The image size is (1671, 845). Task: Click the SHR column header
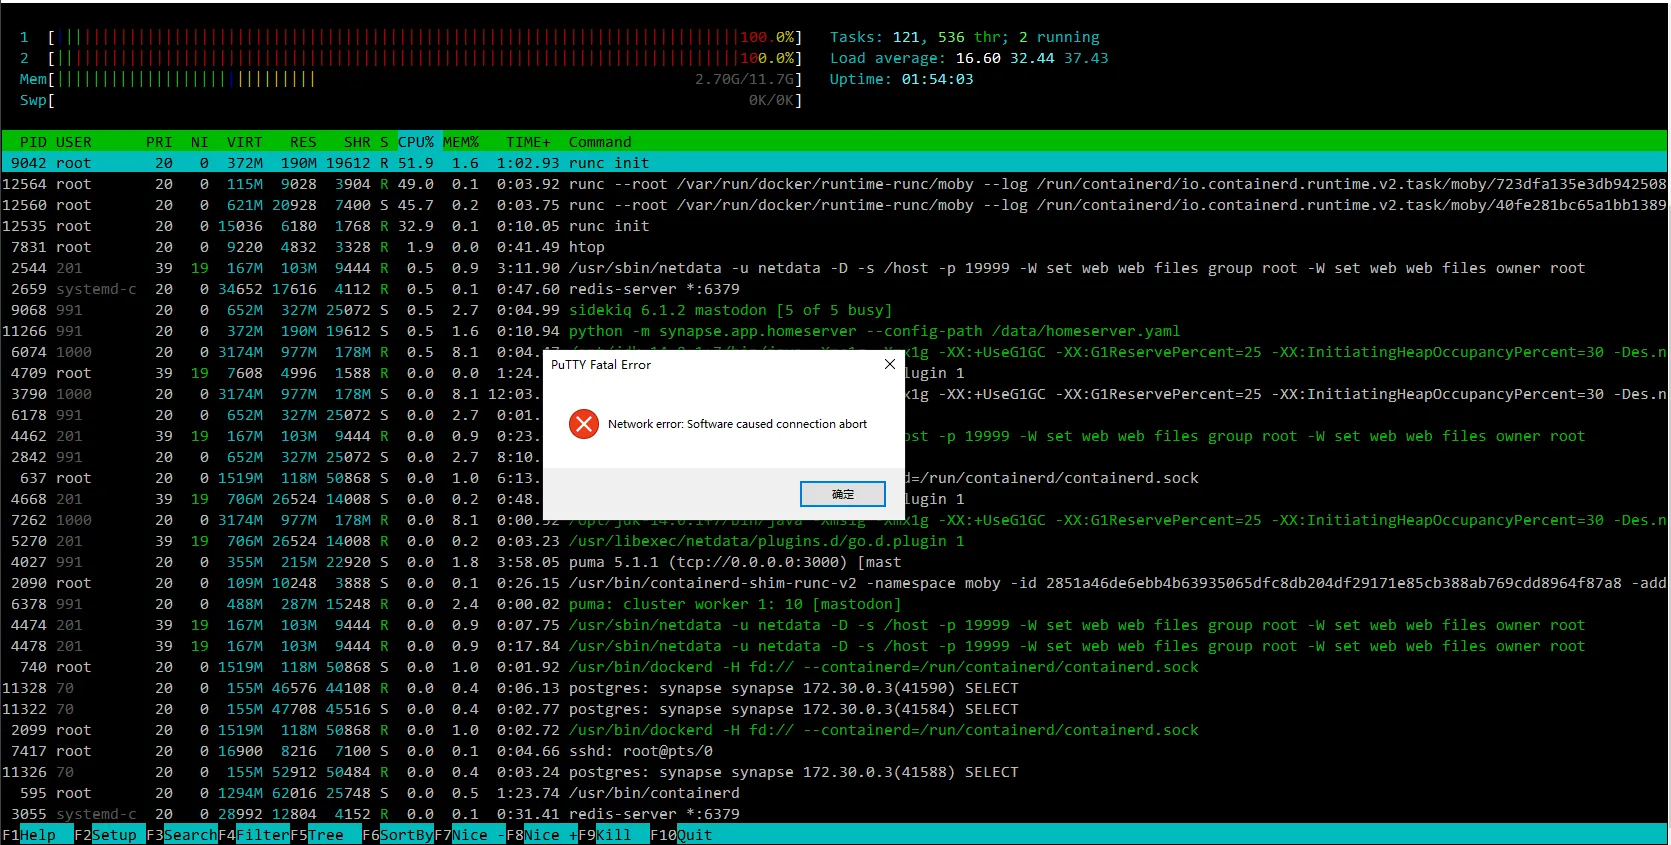pos(357,142)
